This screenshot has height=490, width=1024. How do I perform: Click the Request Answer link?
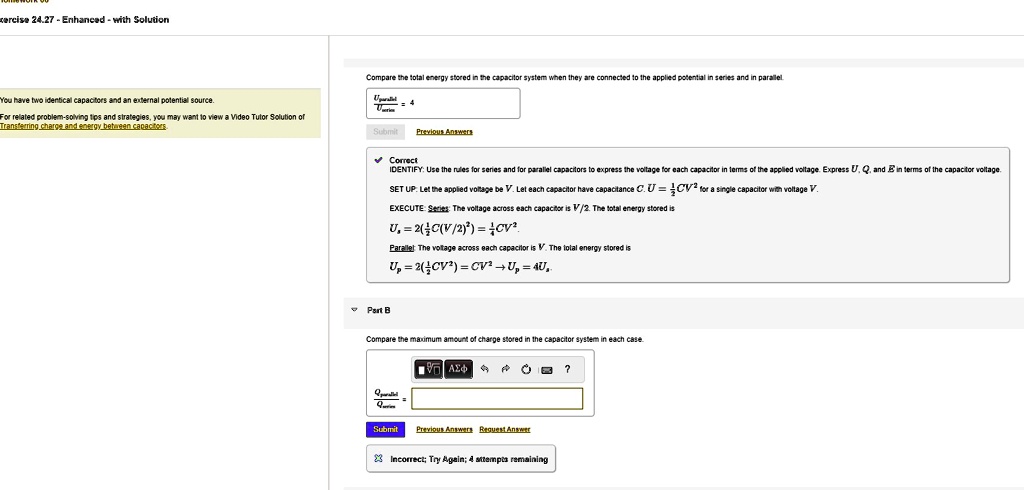click(505, 429)
